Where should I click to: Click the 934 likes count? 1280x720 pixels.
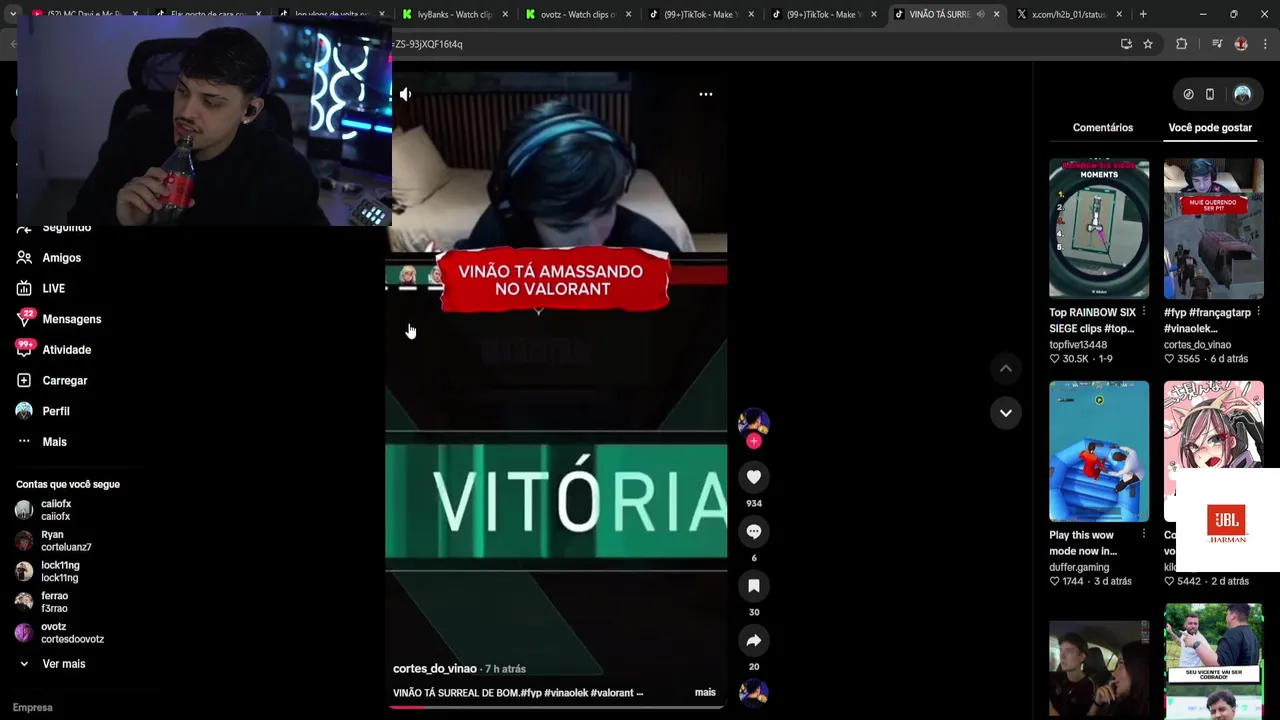coord(754,503)
